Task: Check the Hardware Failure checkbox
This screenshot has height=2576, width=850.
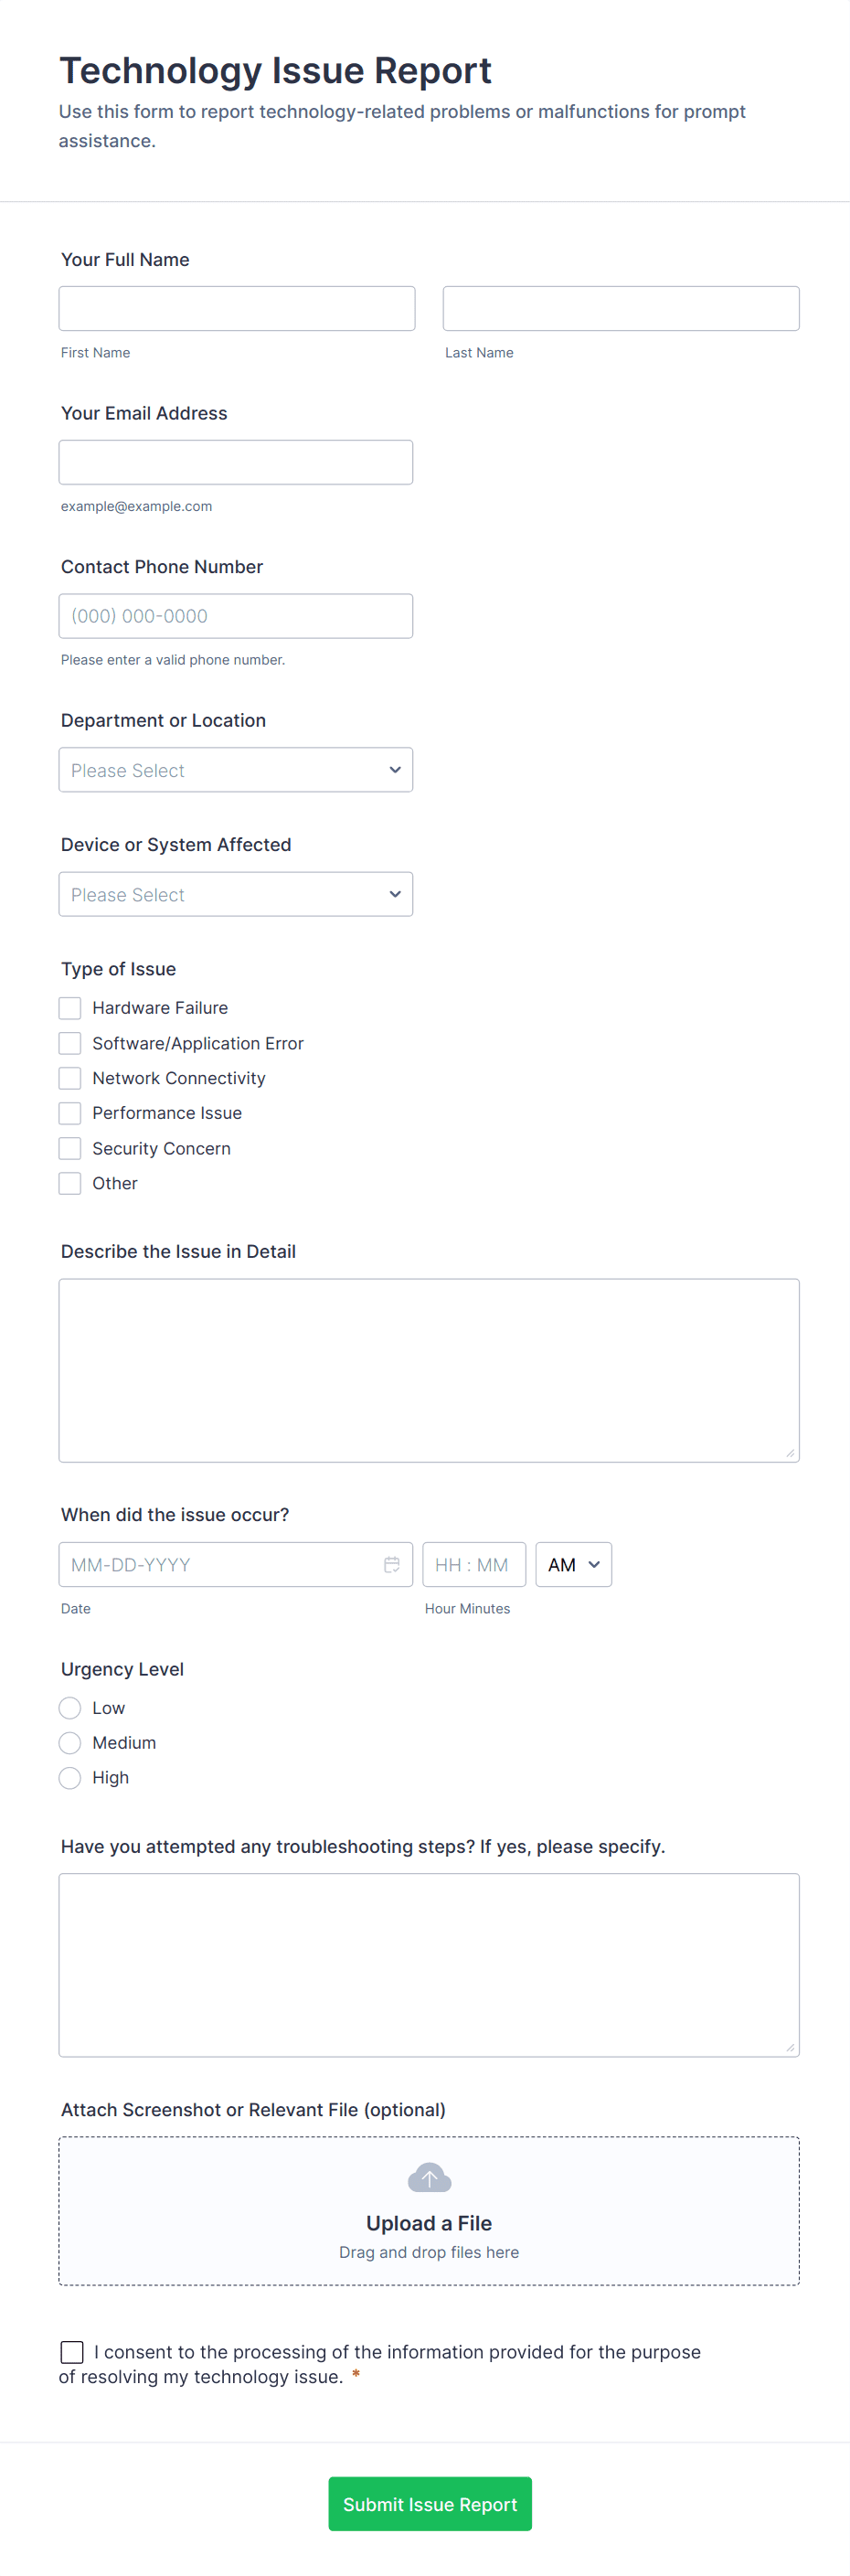Action: [x=70, y=1008]
